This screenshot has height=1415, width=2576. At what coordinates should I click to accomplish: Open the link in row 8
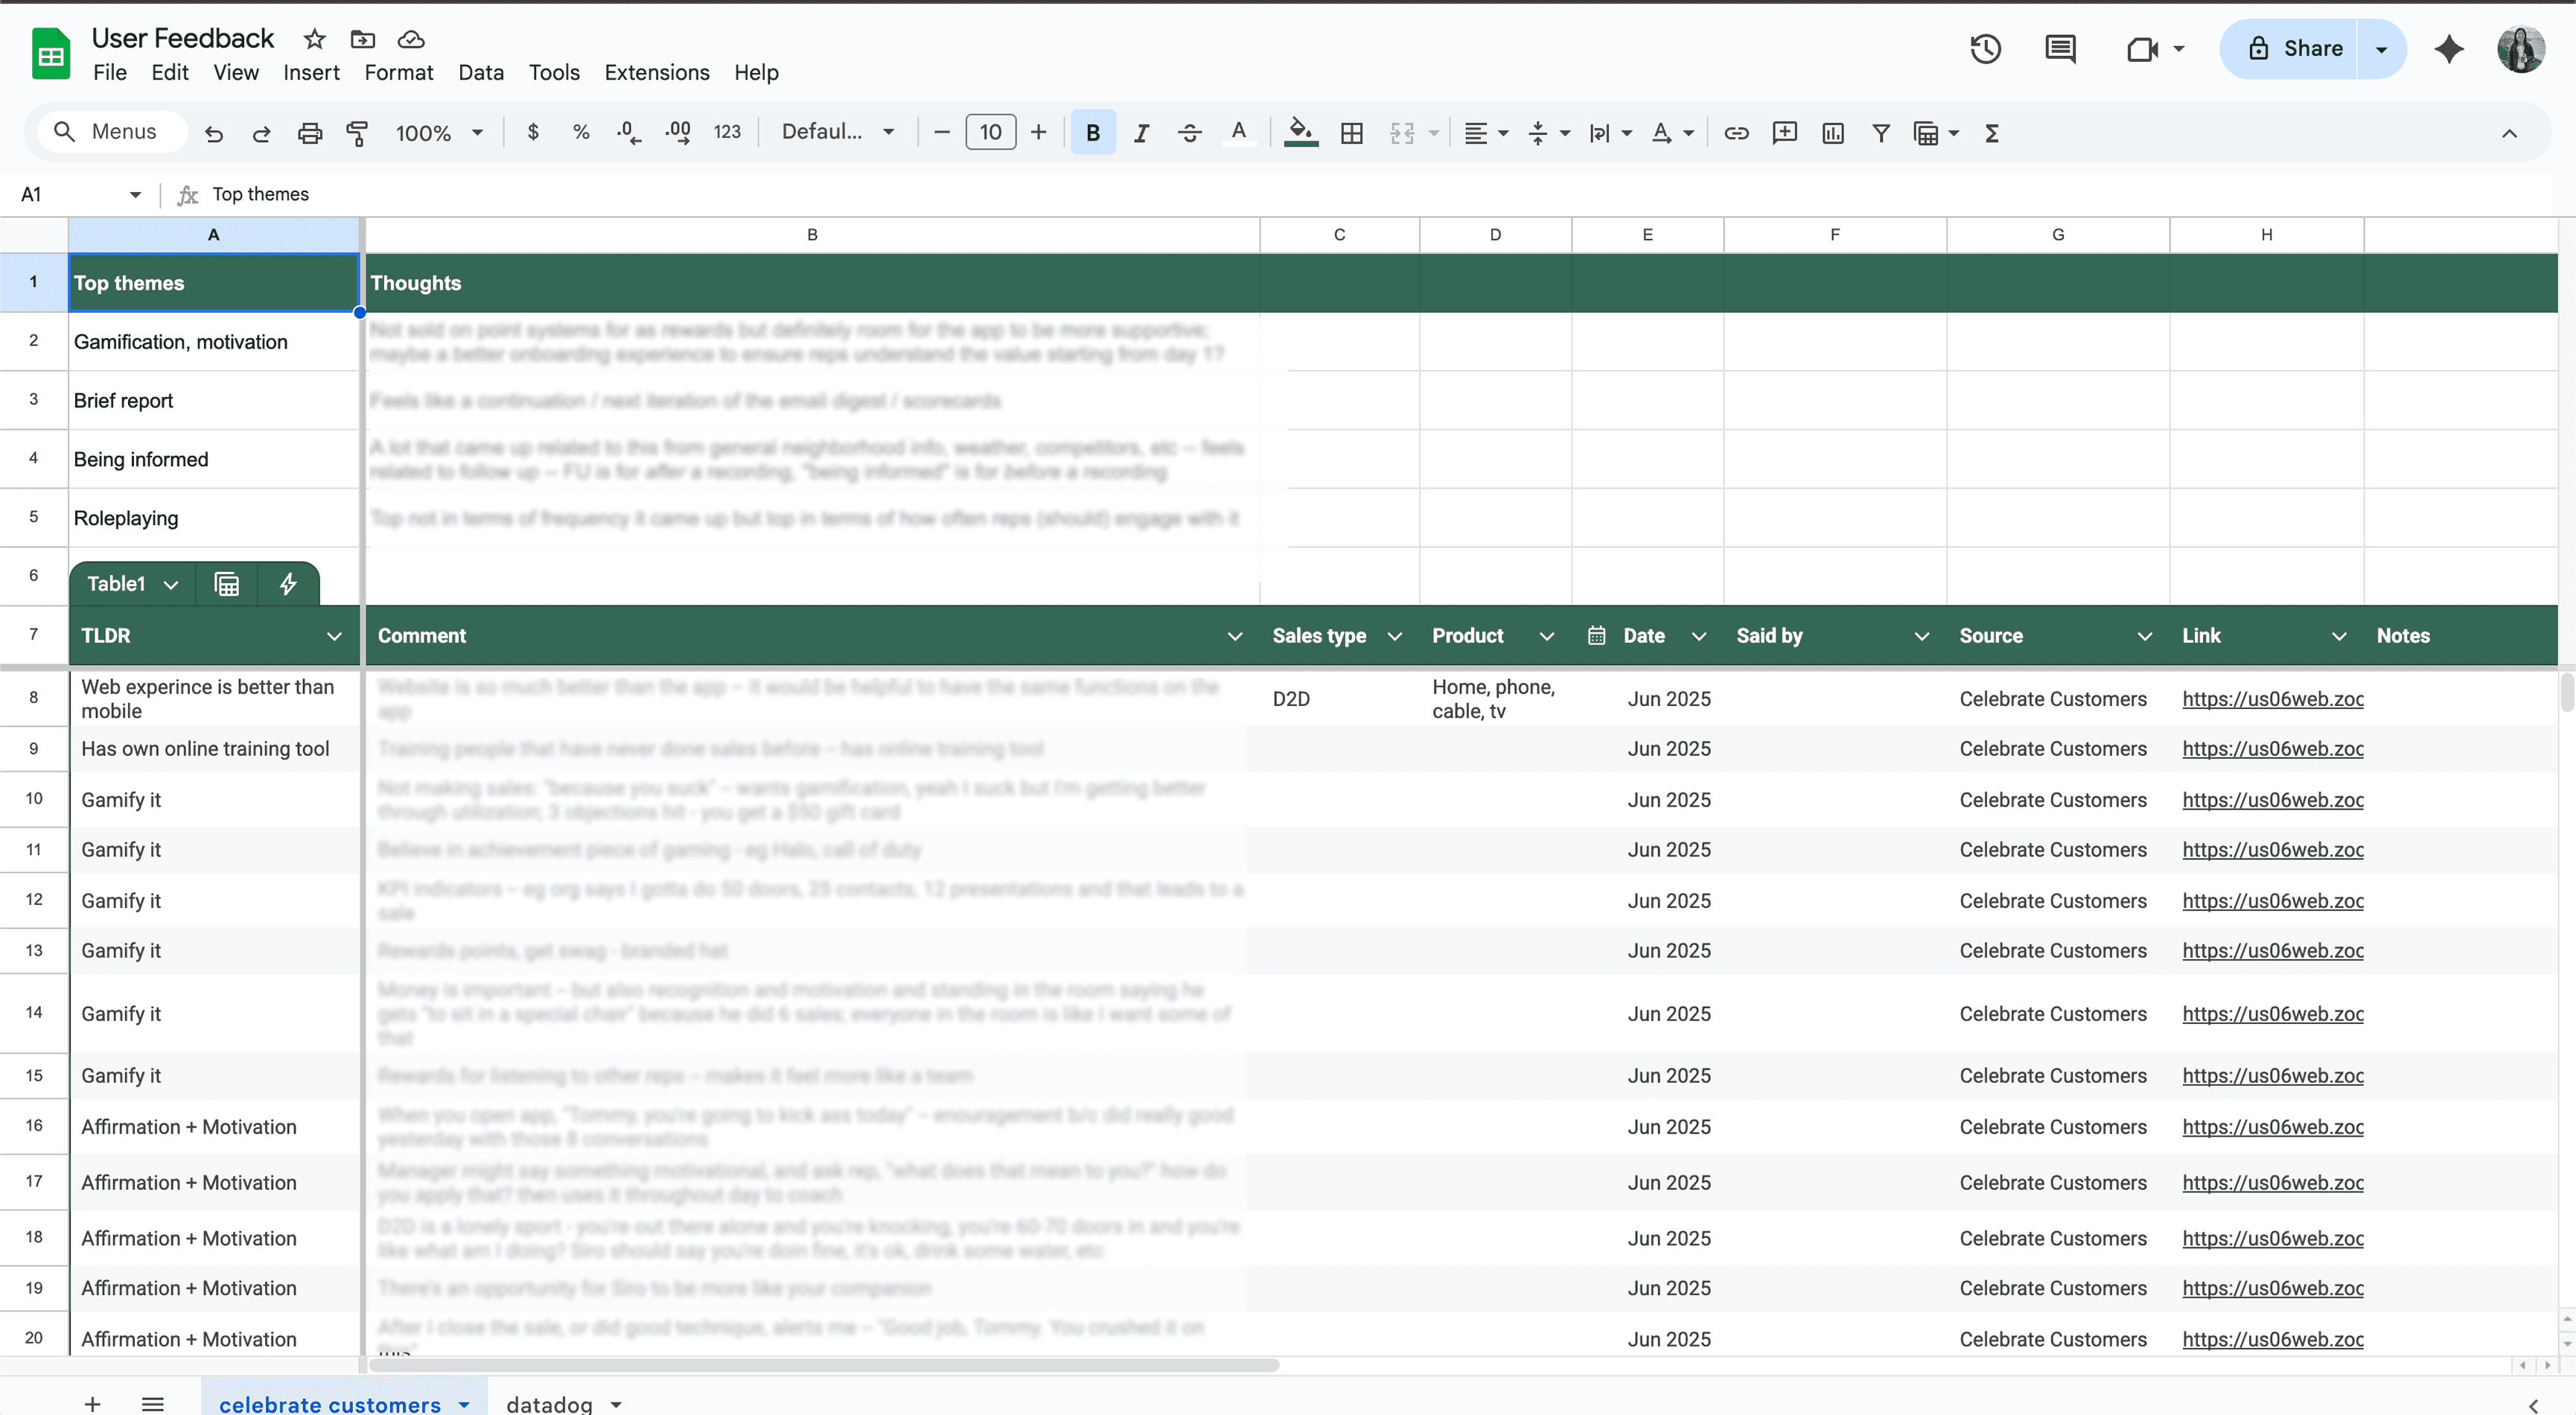coord(2272,699)
